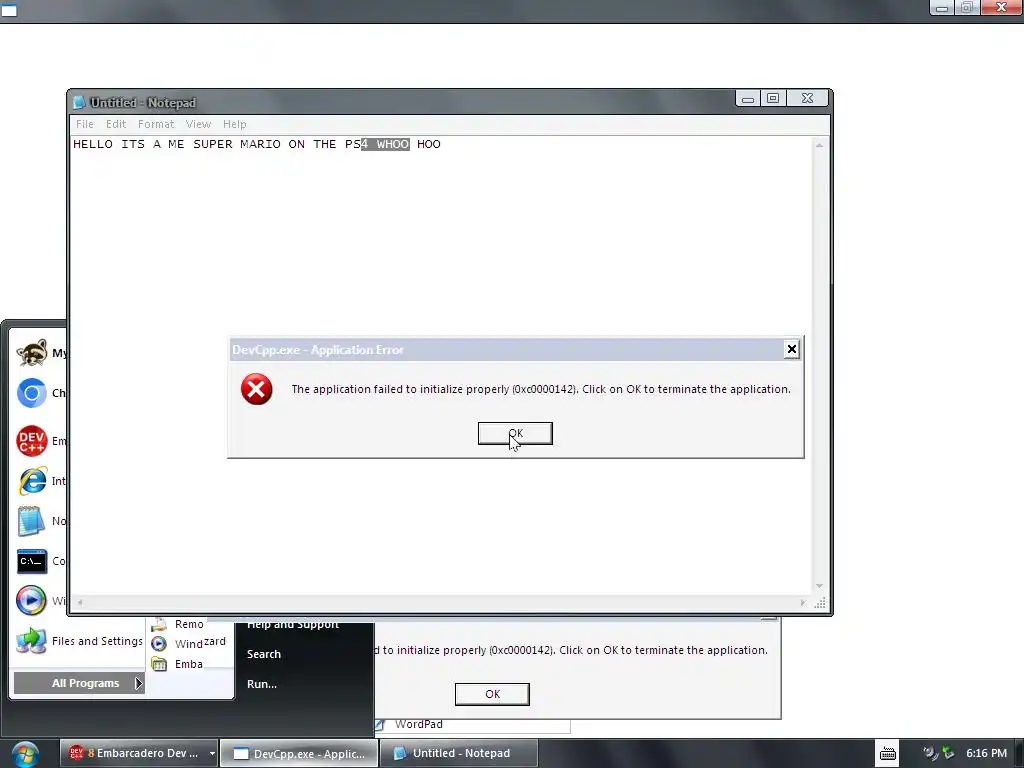Open Notepad's Edit menu

click(116, 124)
